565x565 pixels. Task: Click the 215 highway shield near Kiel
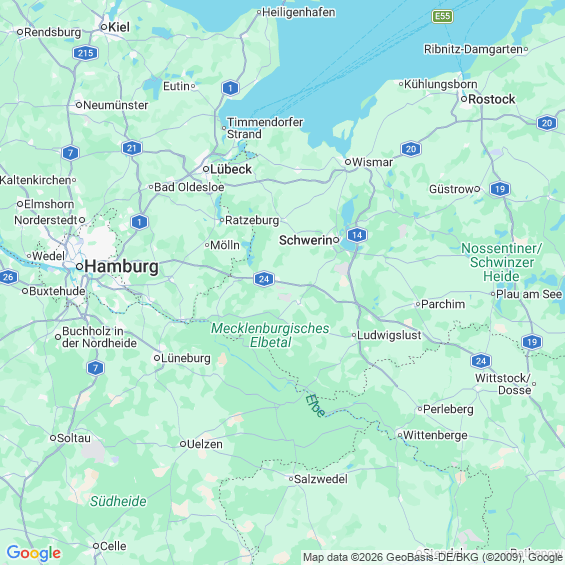(85, 53)
